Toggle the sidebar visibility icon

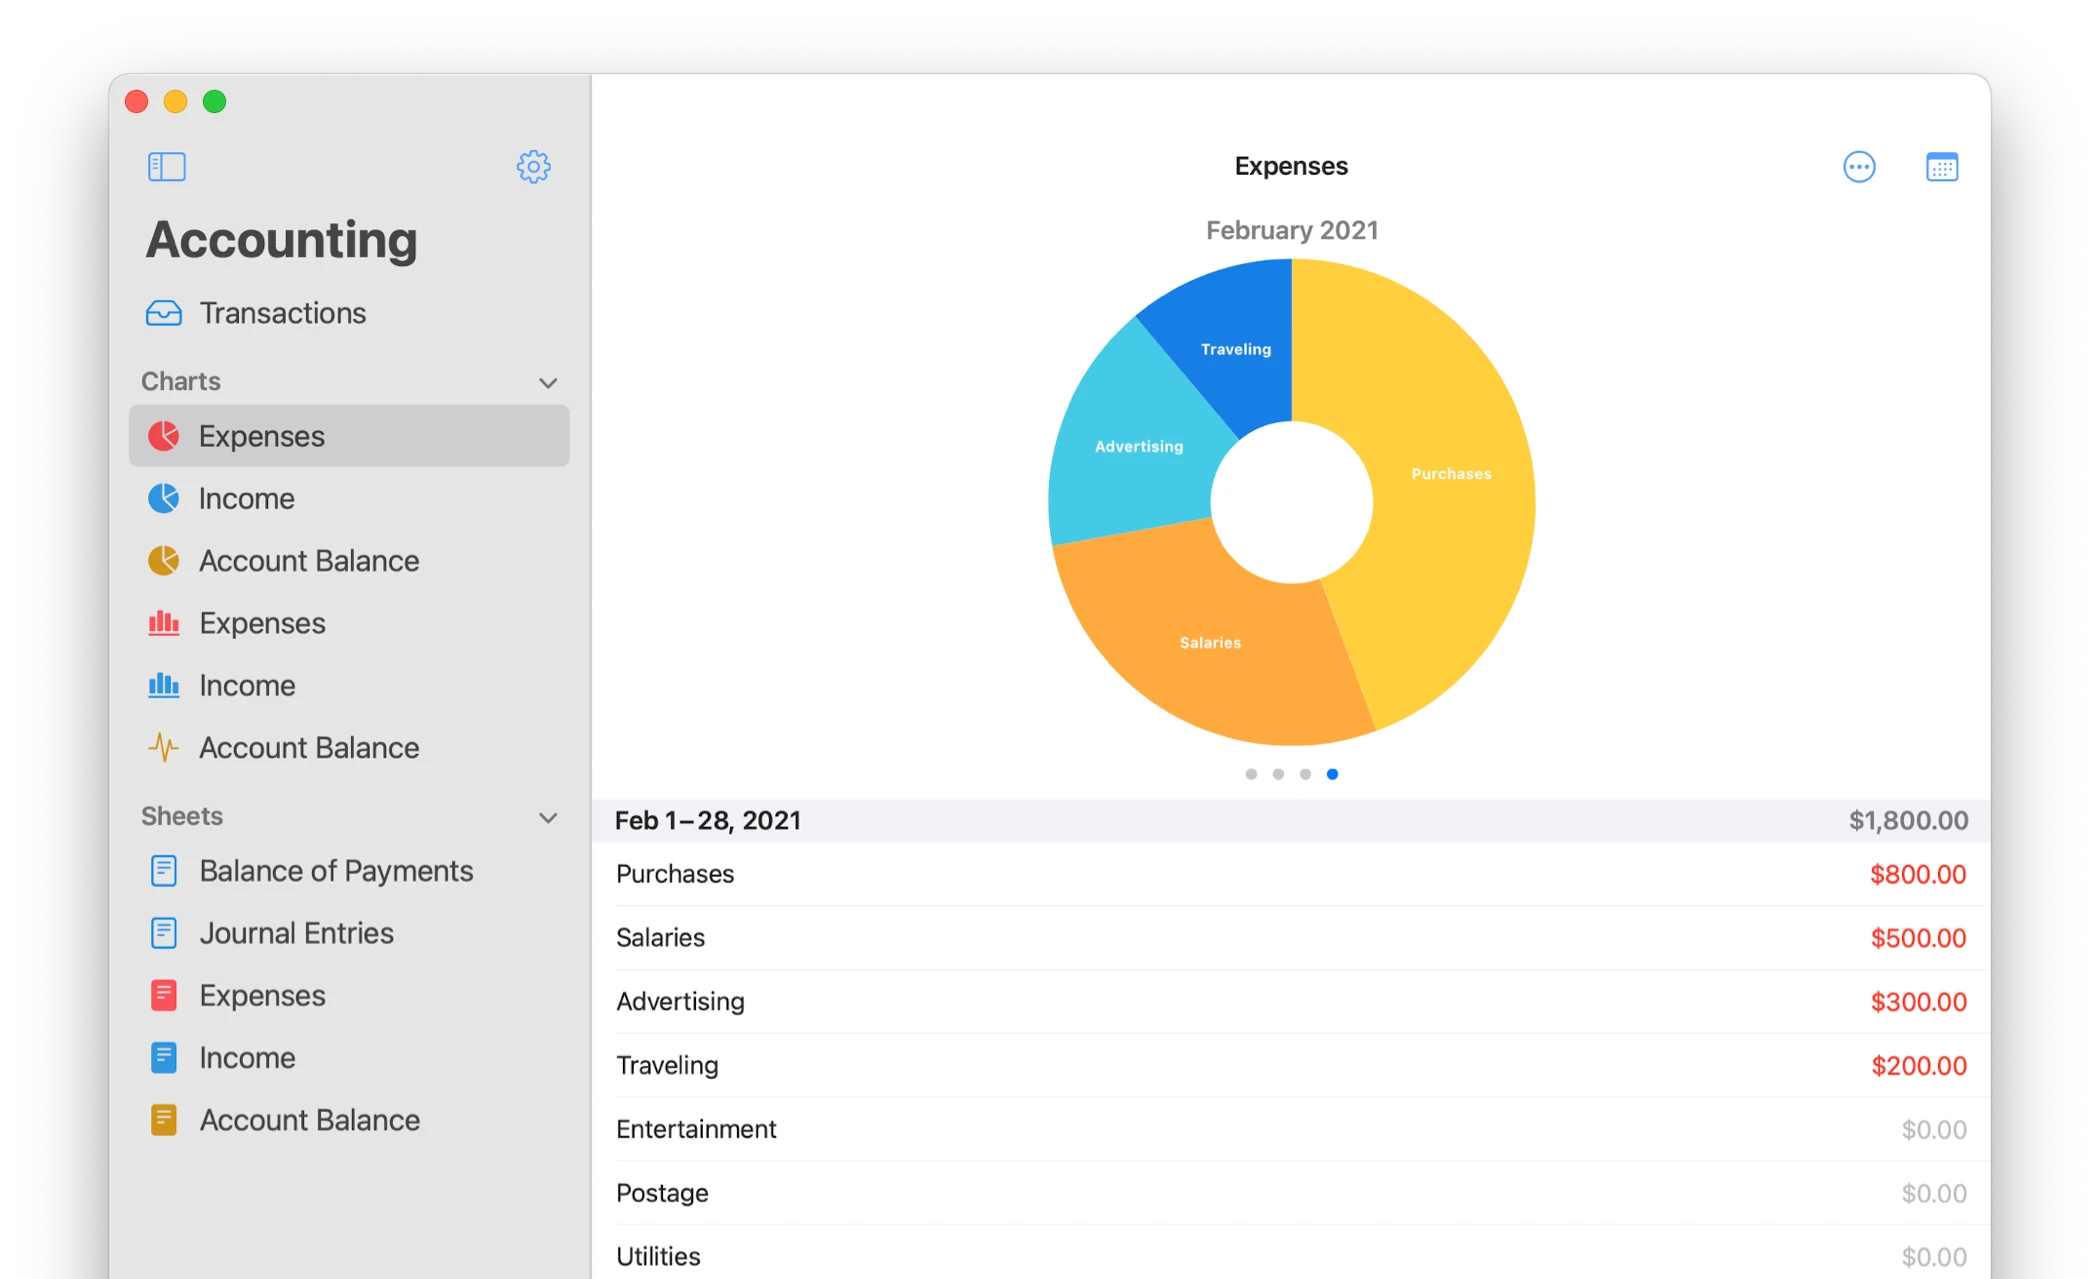[166, 166]
